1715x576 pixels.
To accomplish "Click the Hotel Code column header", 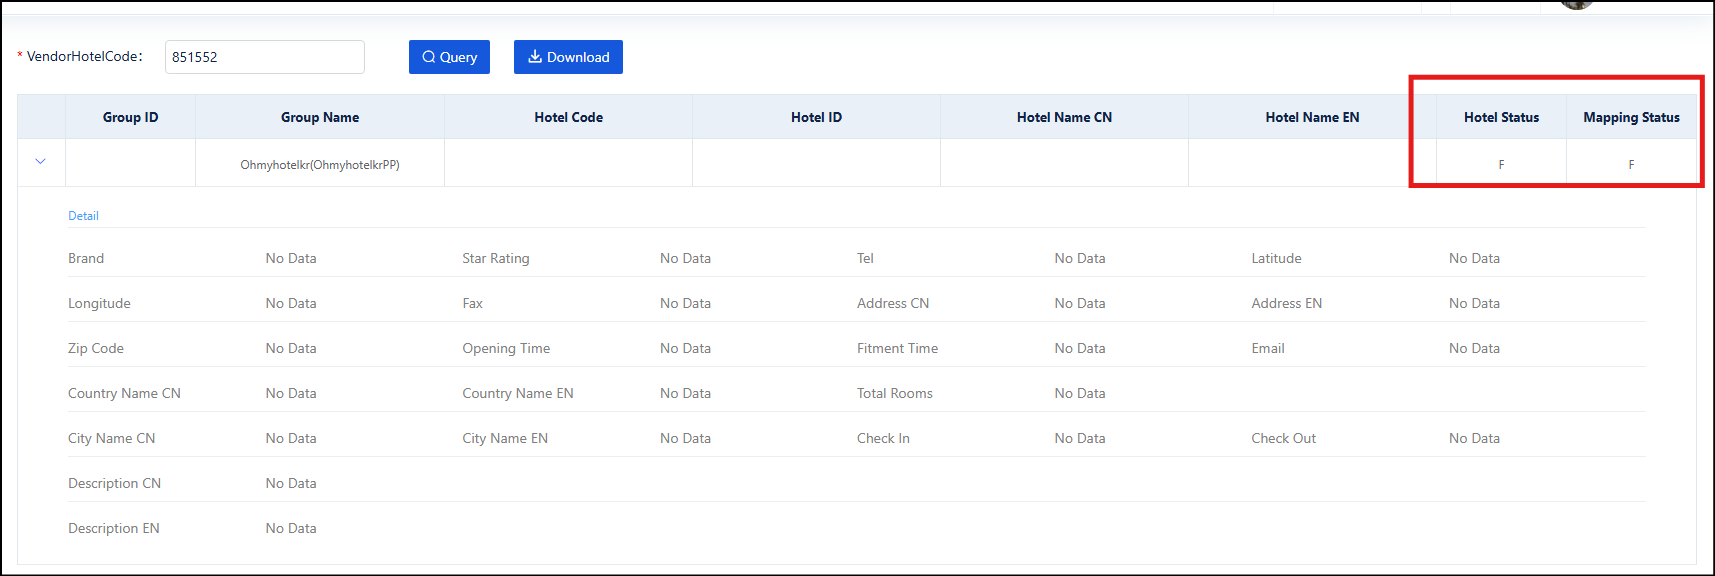I will tap(568, 117).
